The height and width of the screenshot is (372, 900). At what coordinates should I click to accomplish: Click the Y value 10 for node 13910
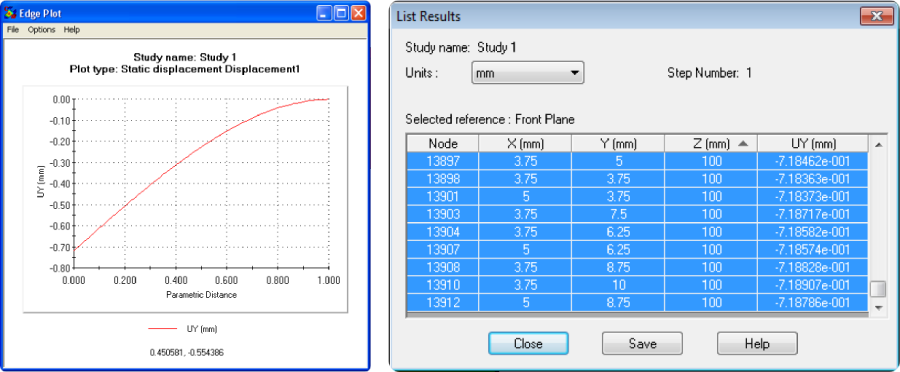point(618,286)
